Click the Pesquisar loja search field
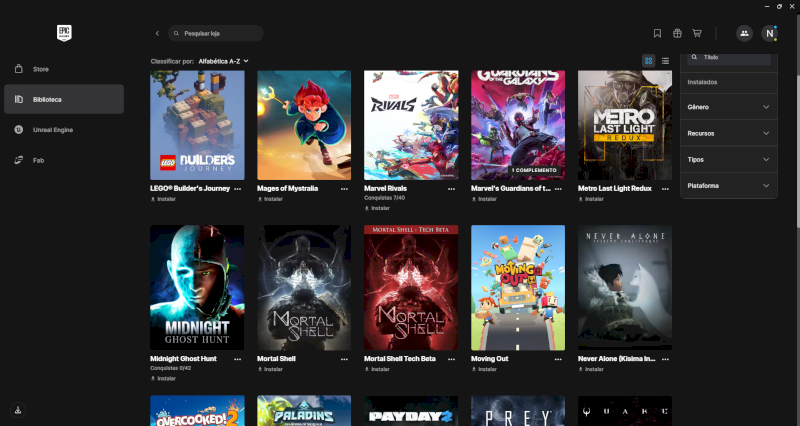800x426 pixels. (216, 33)
